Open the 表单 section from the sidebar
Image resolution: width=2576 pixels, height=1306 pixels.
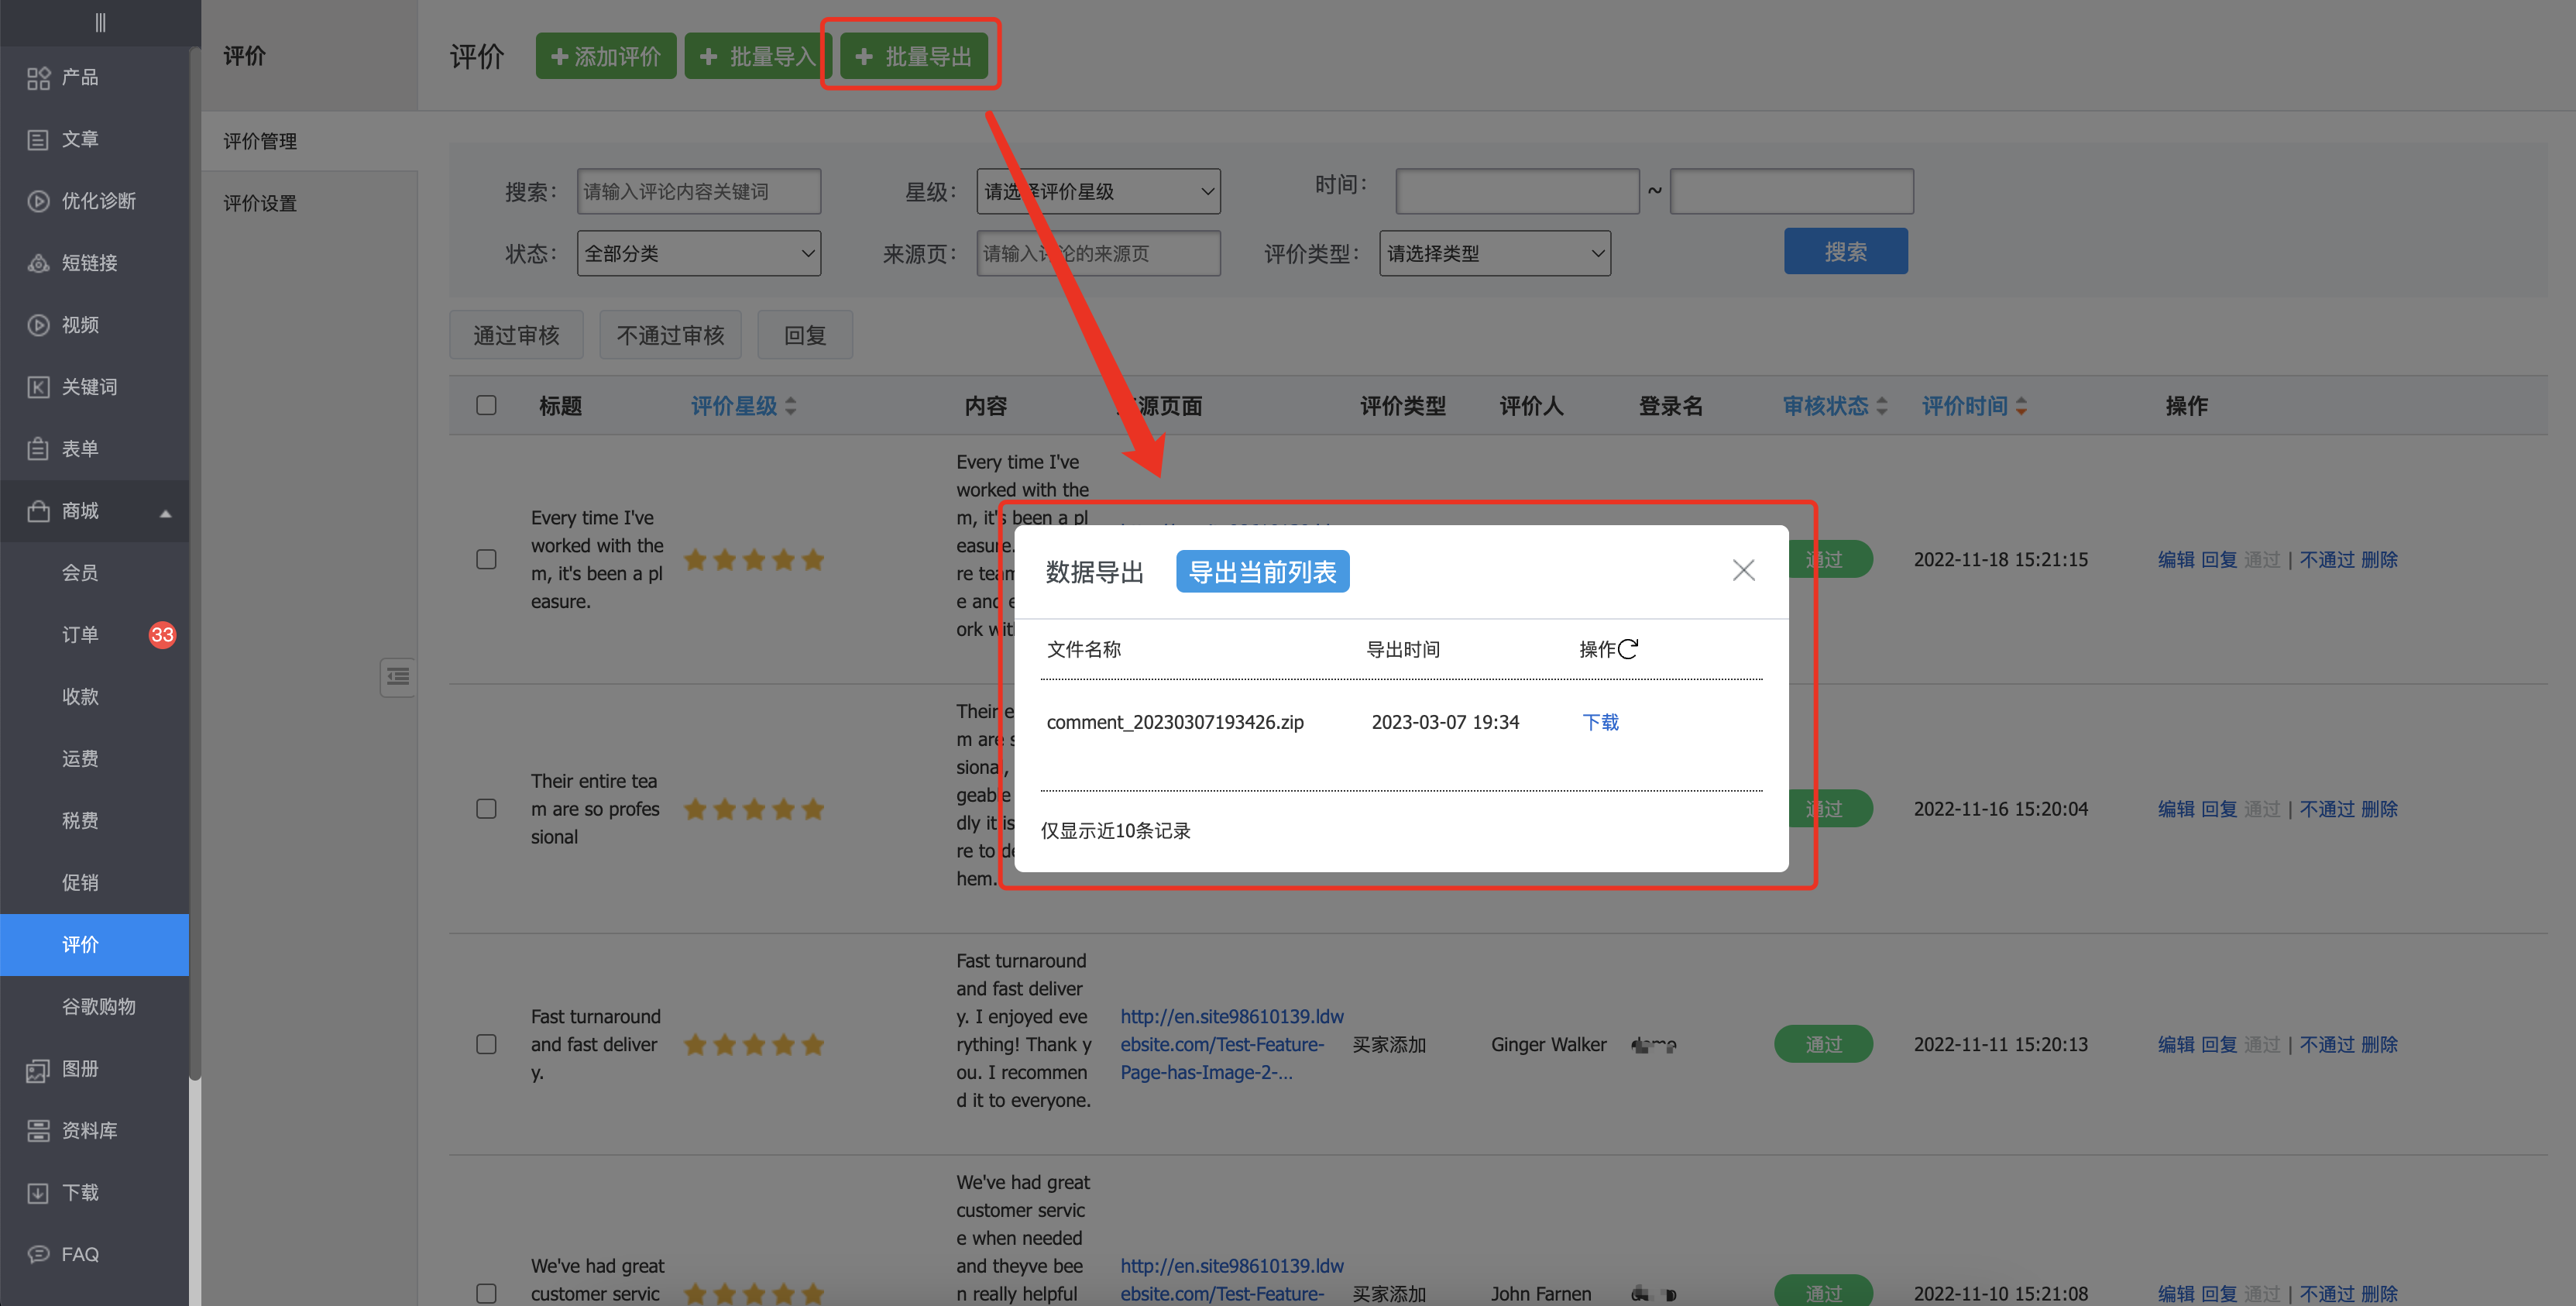[x=78, y=448]
